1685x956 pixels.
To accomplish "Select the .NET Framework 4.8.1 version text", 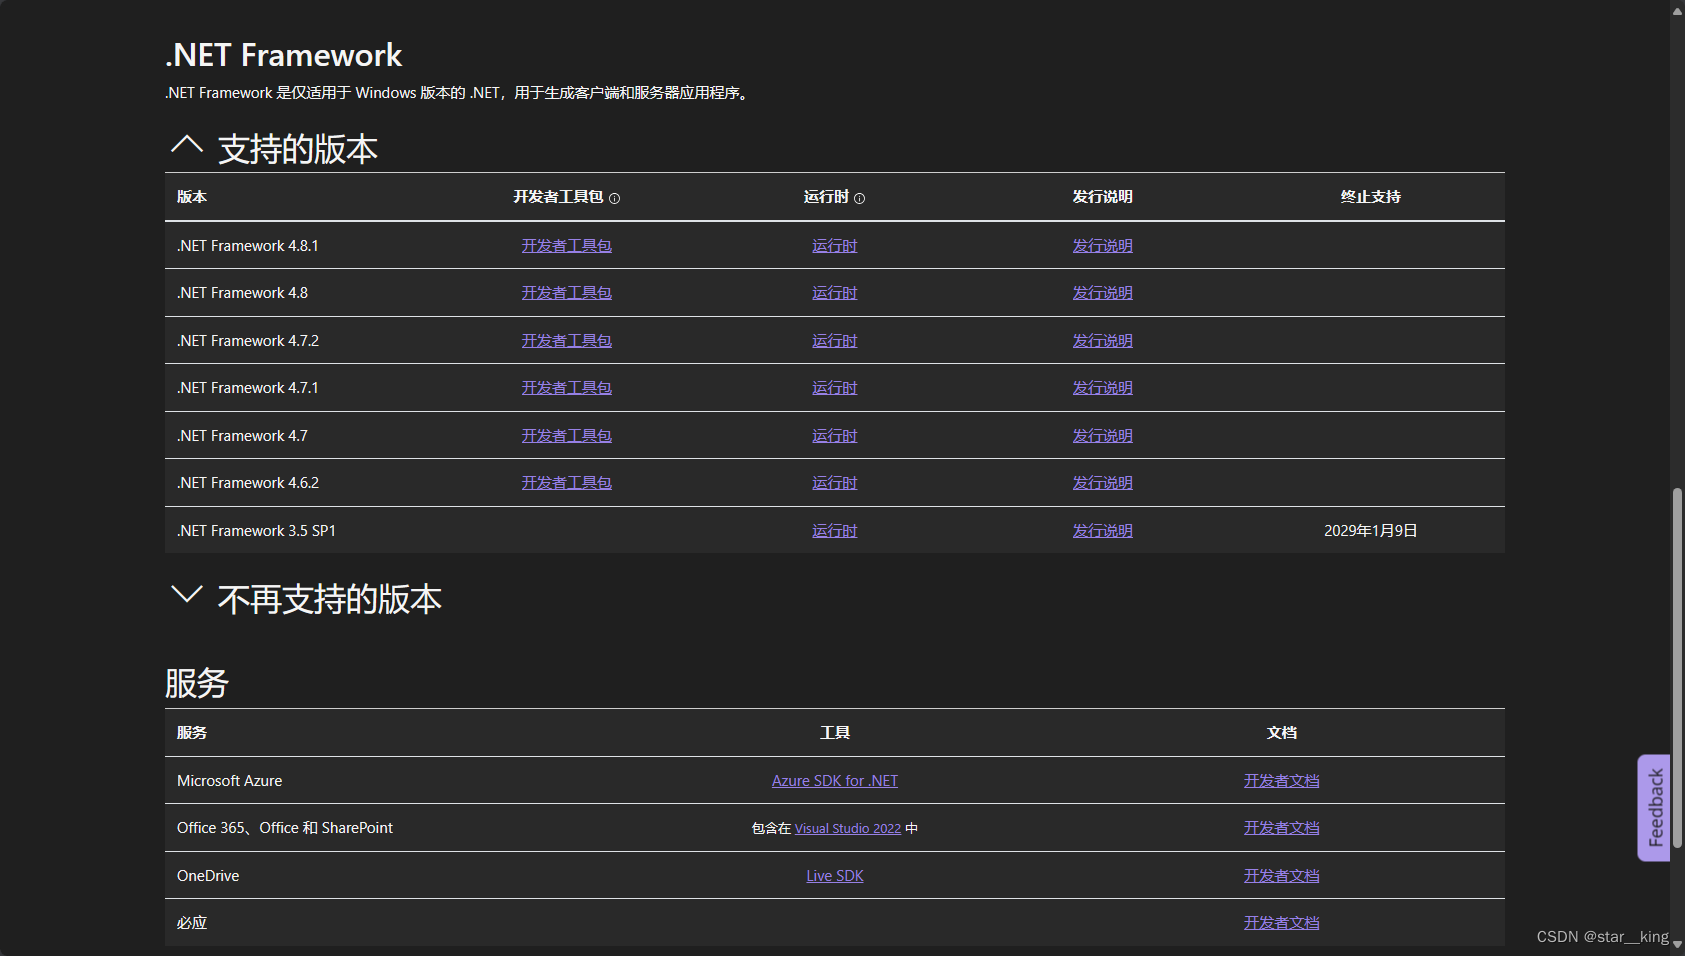I will click(x=248, y=246).
